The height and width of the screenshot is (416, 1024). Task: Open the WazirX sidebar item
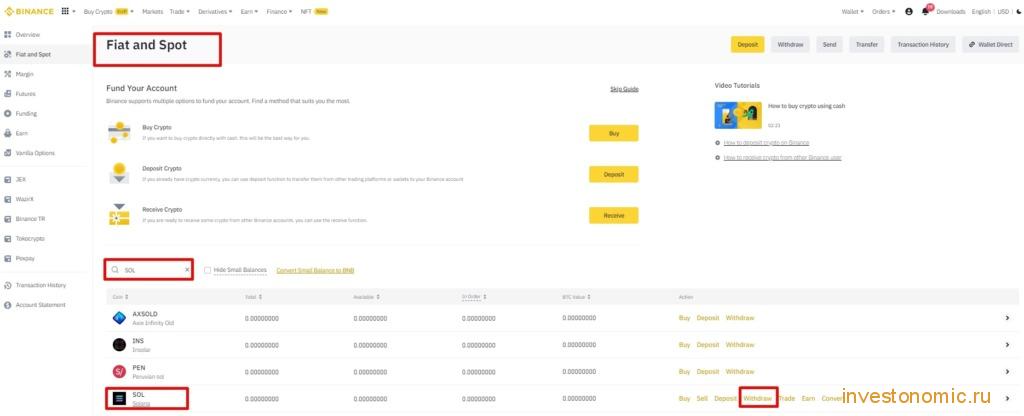(x=24, y=199)
